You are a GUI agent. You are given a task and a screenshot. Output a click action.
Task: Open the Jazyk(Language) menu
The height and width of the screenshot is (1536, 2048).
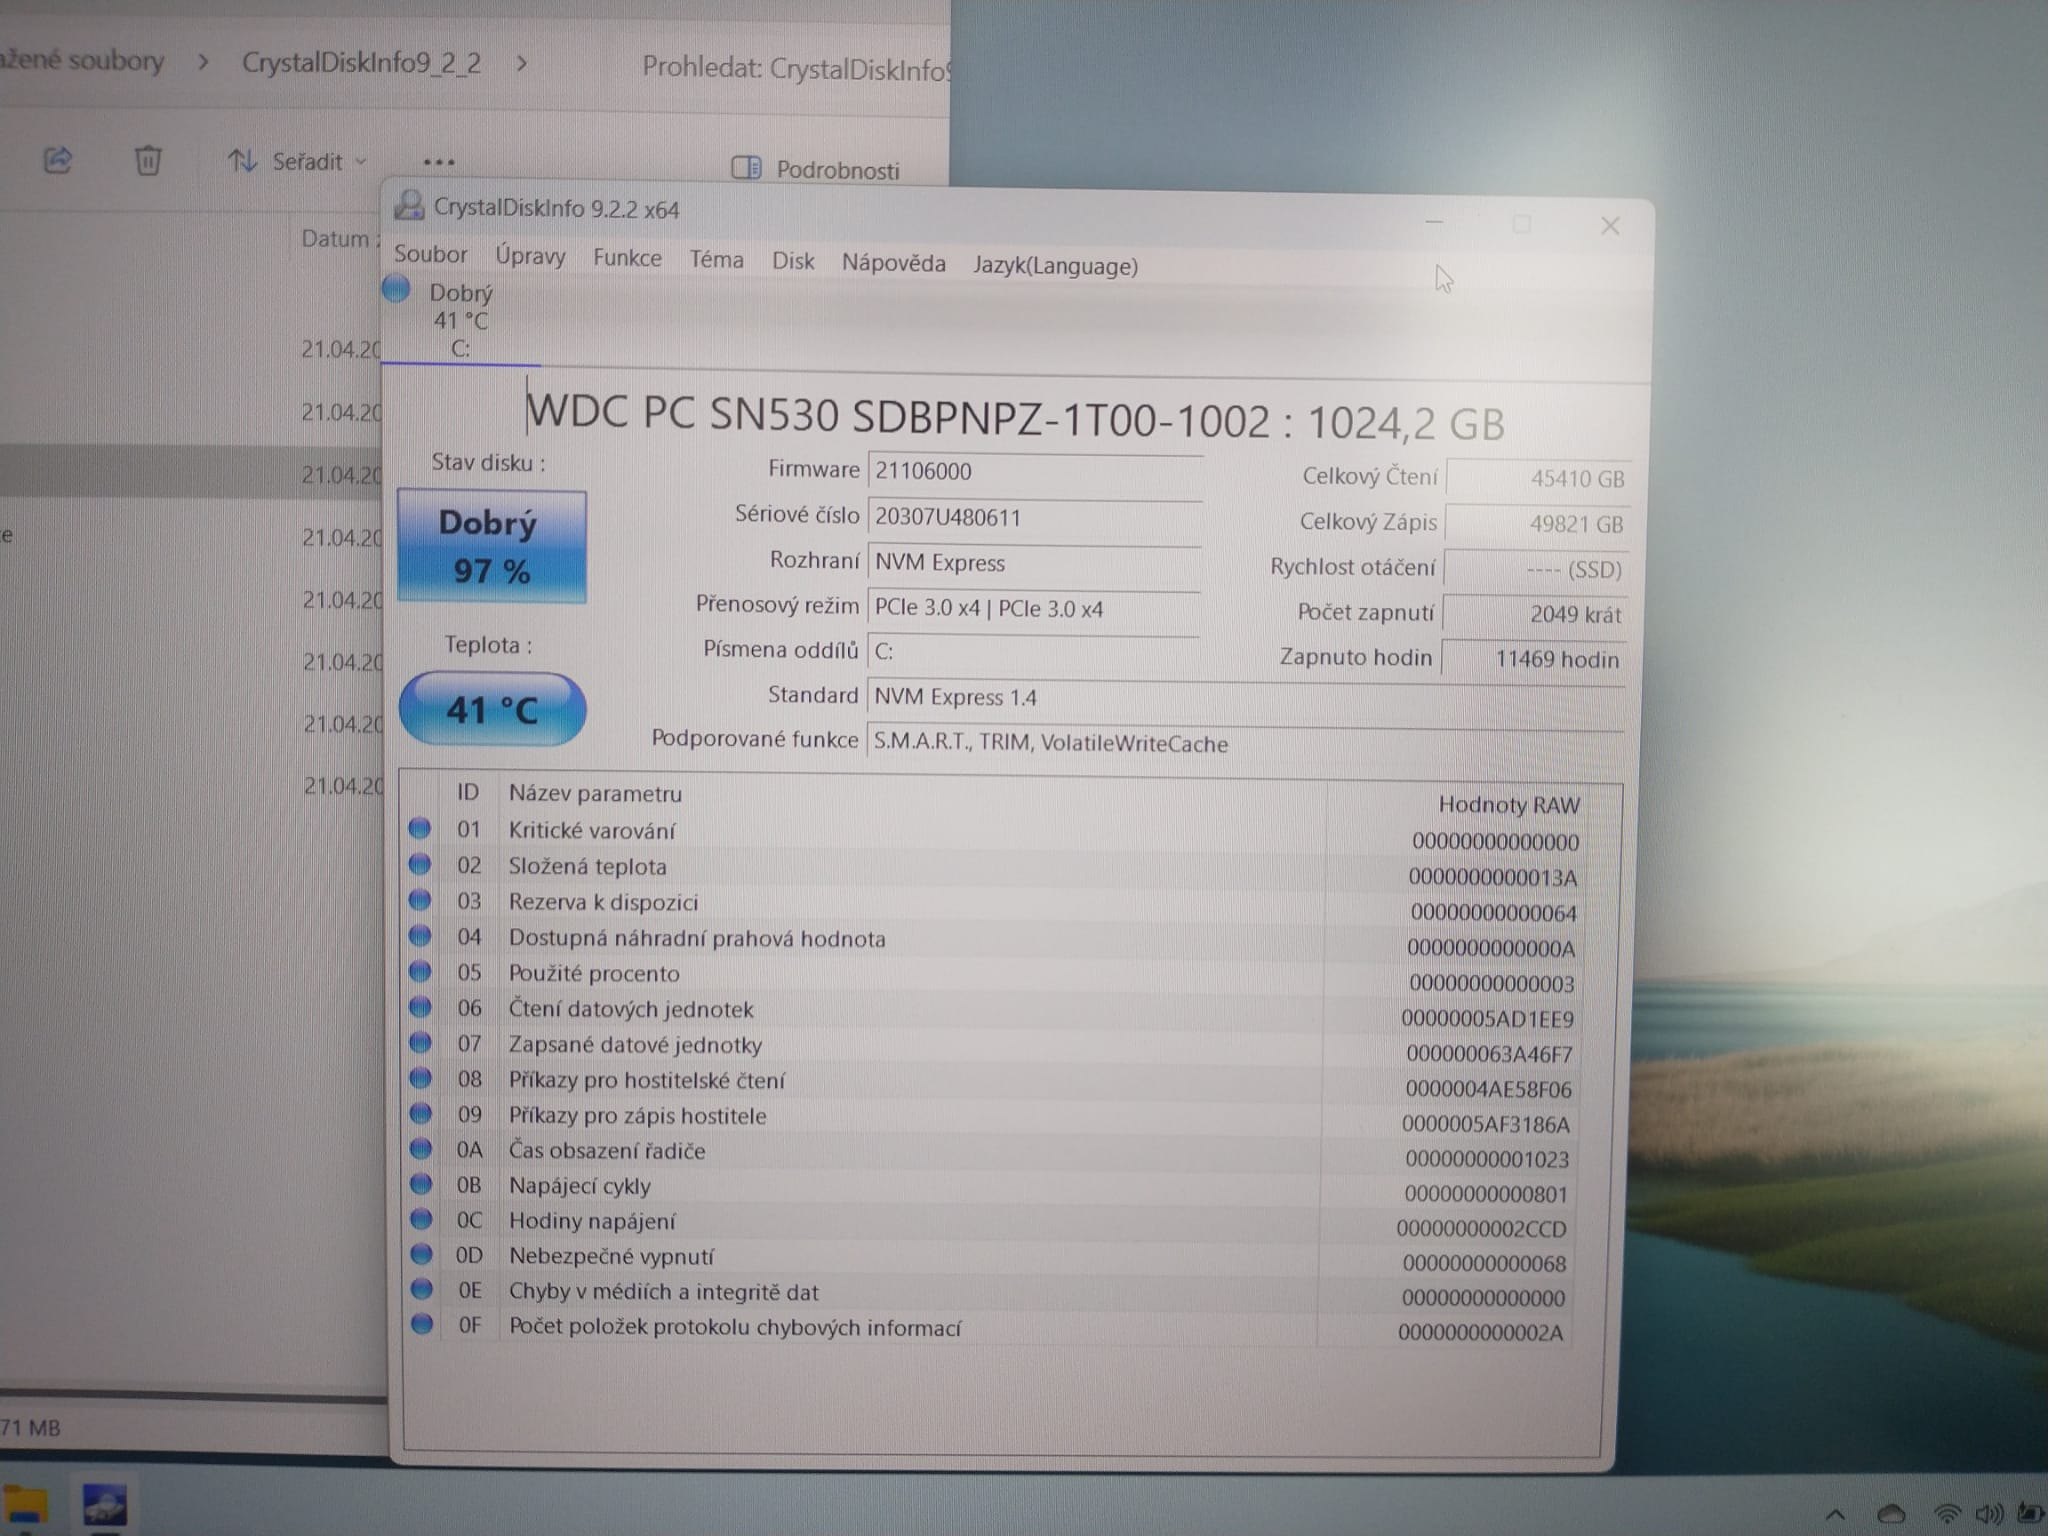point(1055,266)
